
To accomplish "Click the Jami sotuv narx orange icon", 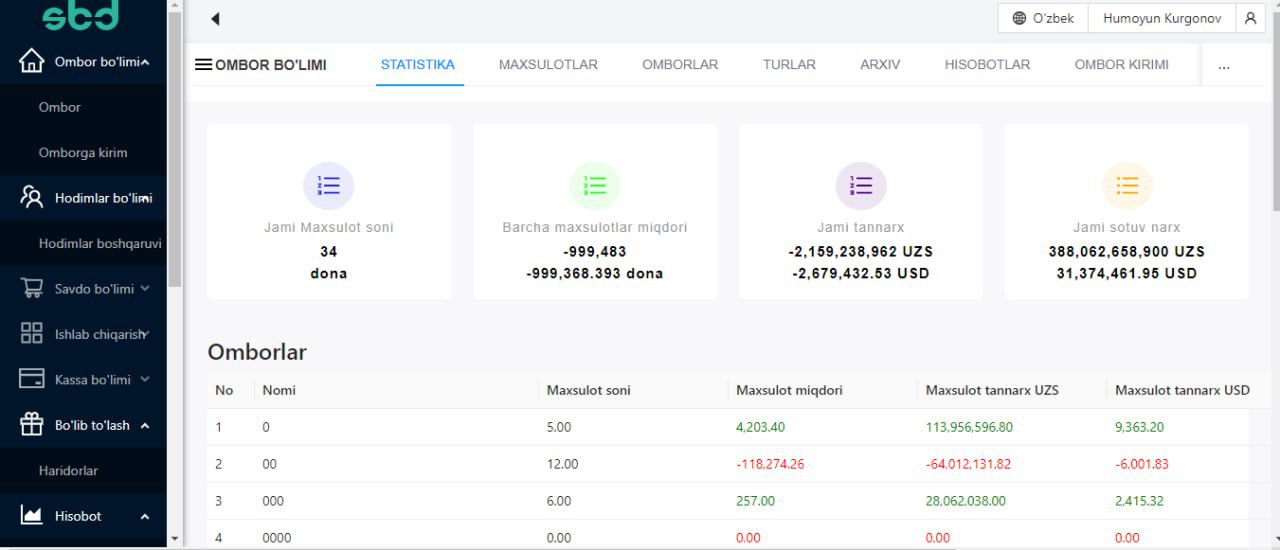I will tap(1127, 186).
